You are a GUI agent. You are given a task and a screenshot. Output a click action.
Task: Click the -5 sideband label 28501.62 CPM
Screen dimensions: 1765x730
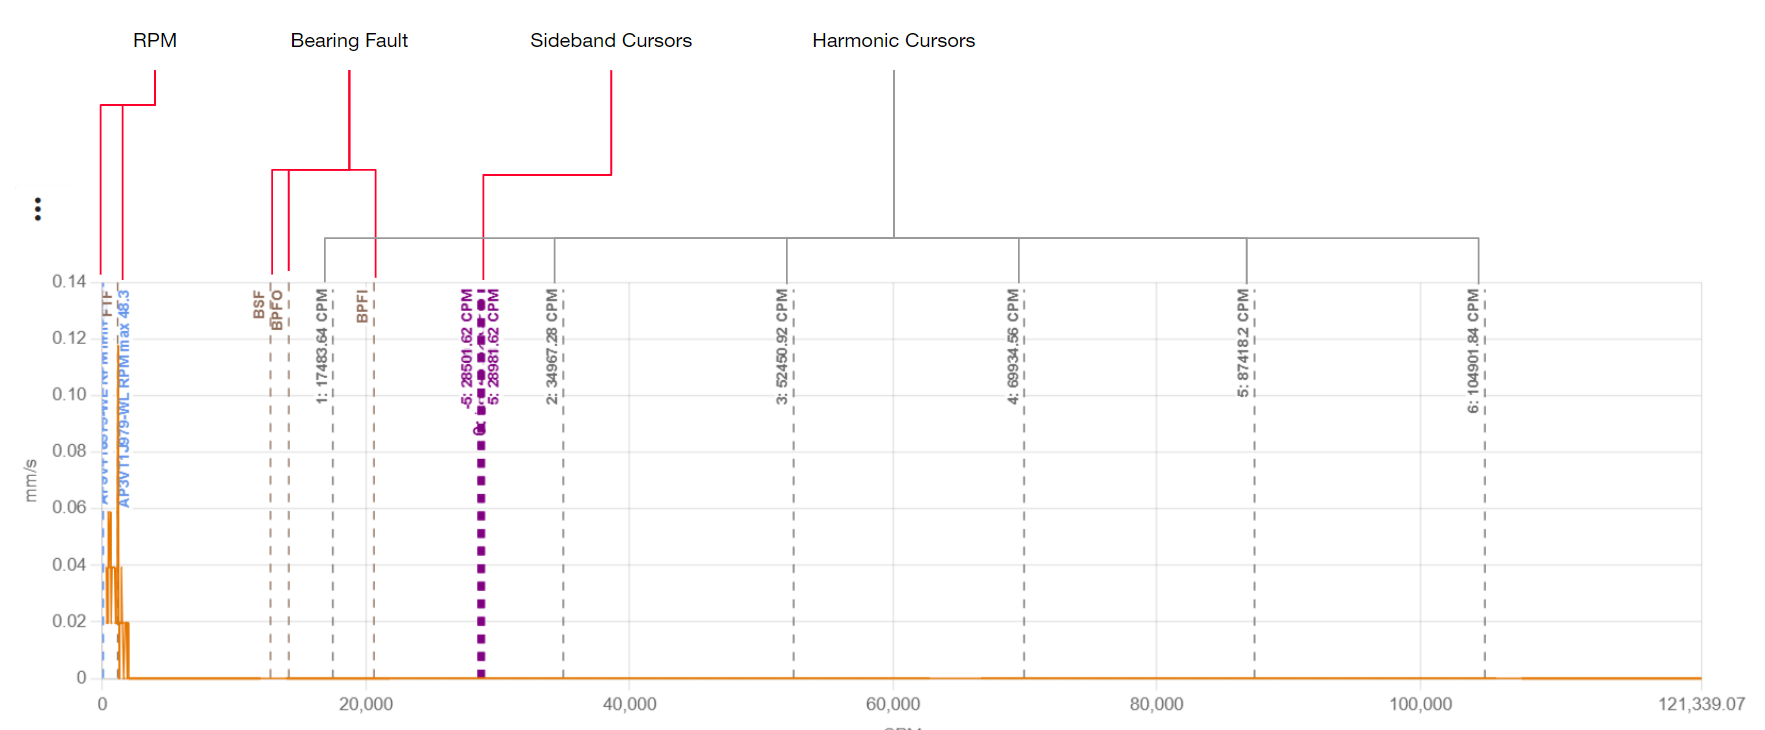[x=467, y=347]
